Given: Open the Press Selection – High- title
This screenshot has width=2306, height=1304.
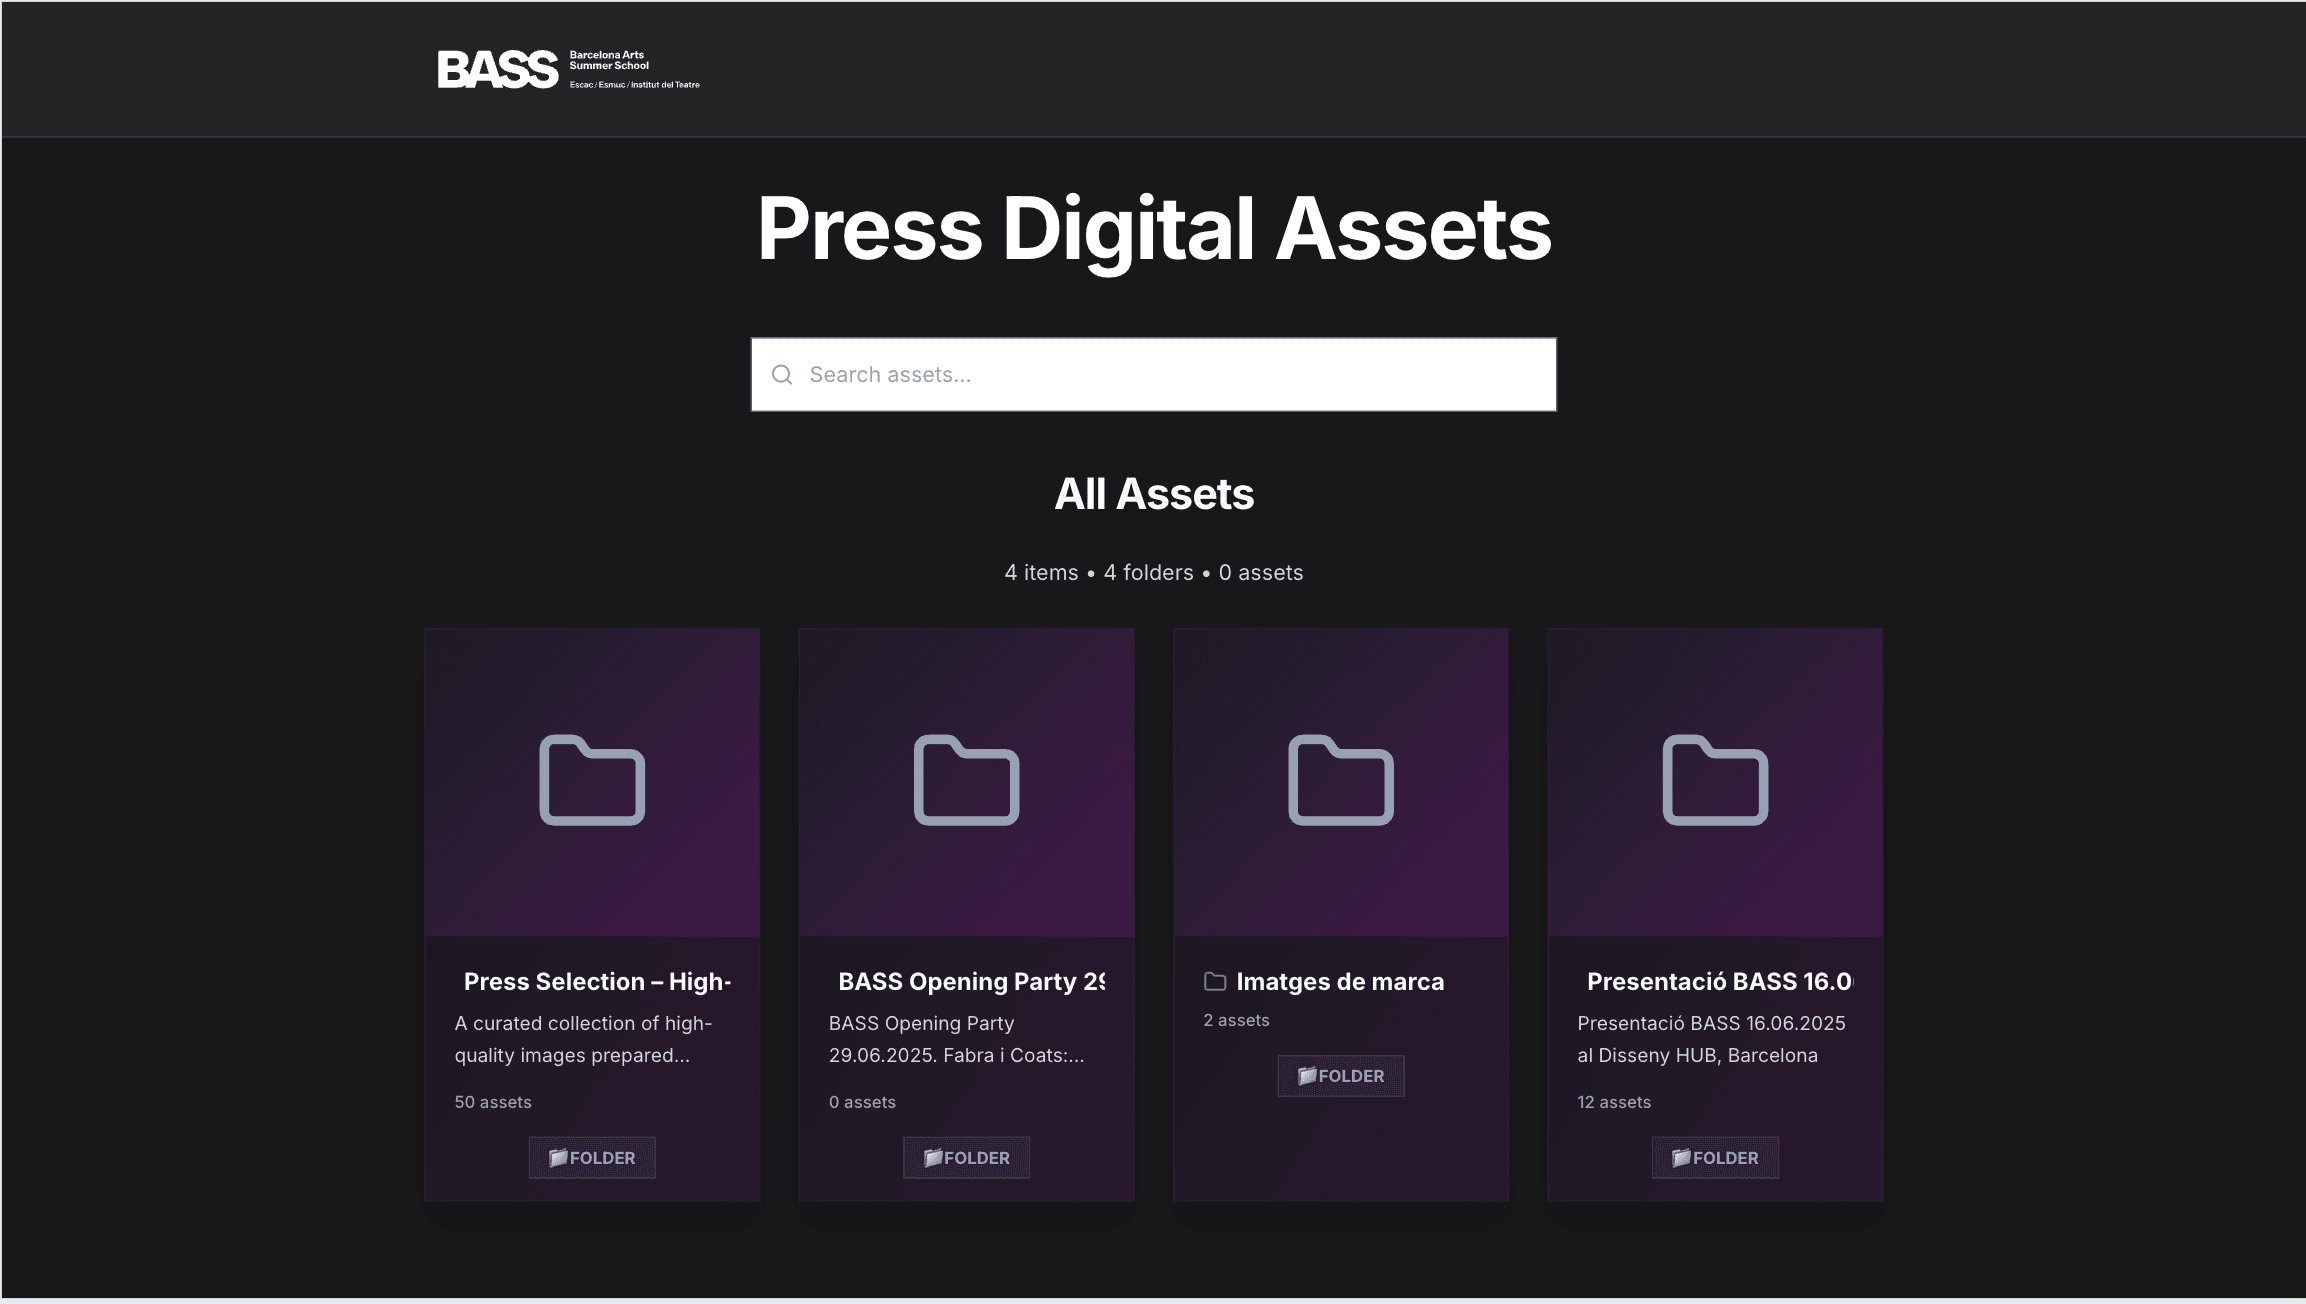Looking at the screenshot, I should coord(597,982).
